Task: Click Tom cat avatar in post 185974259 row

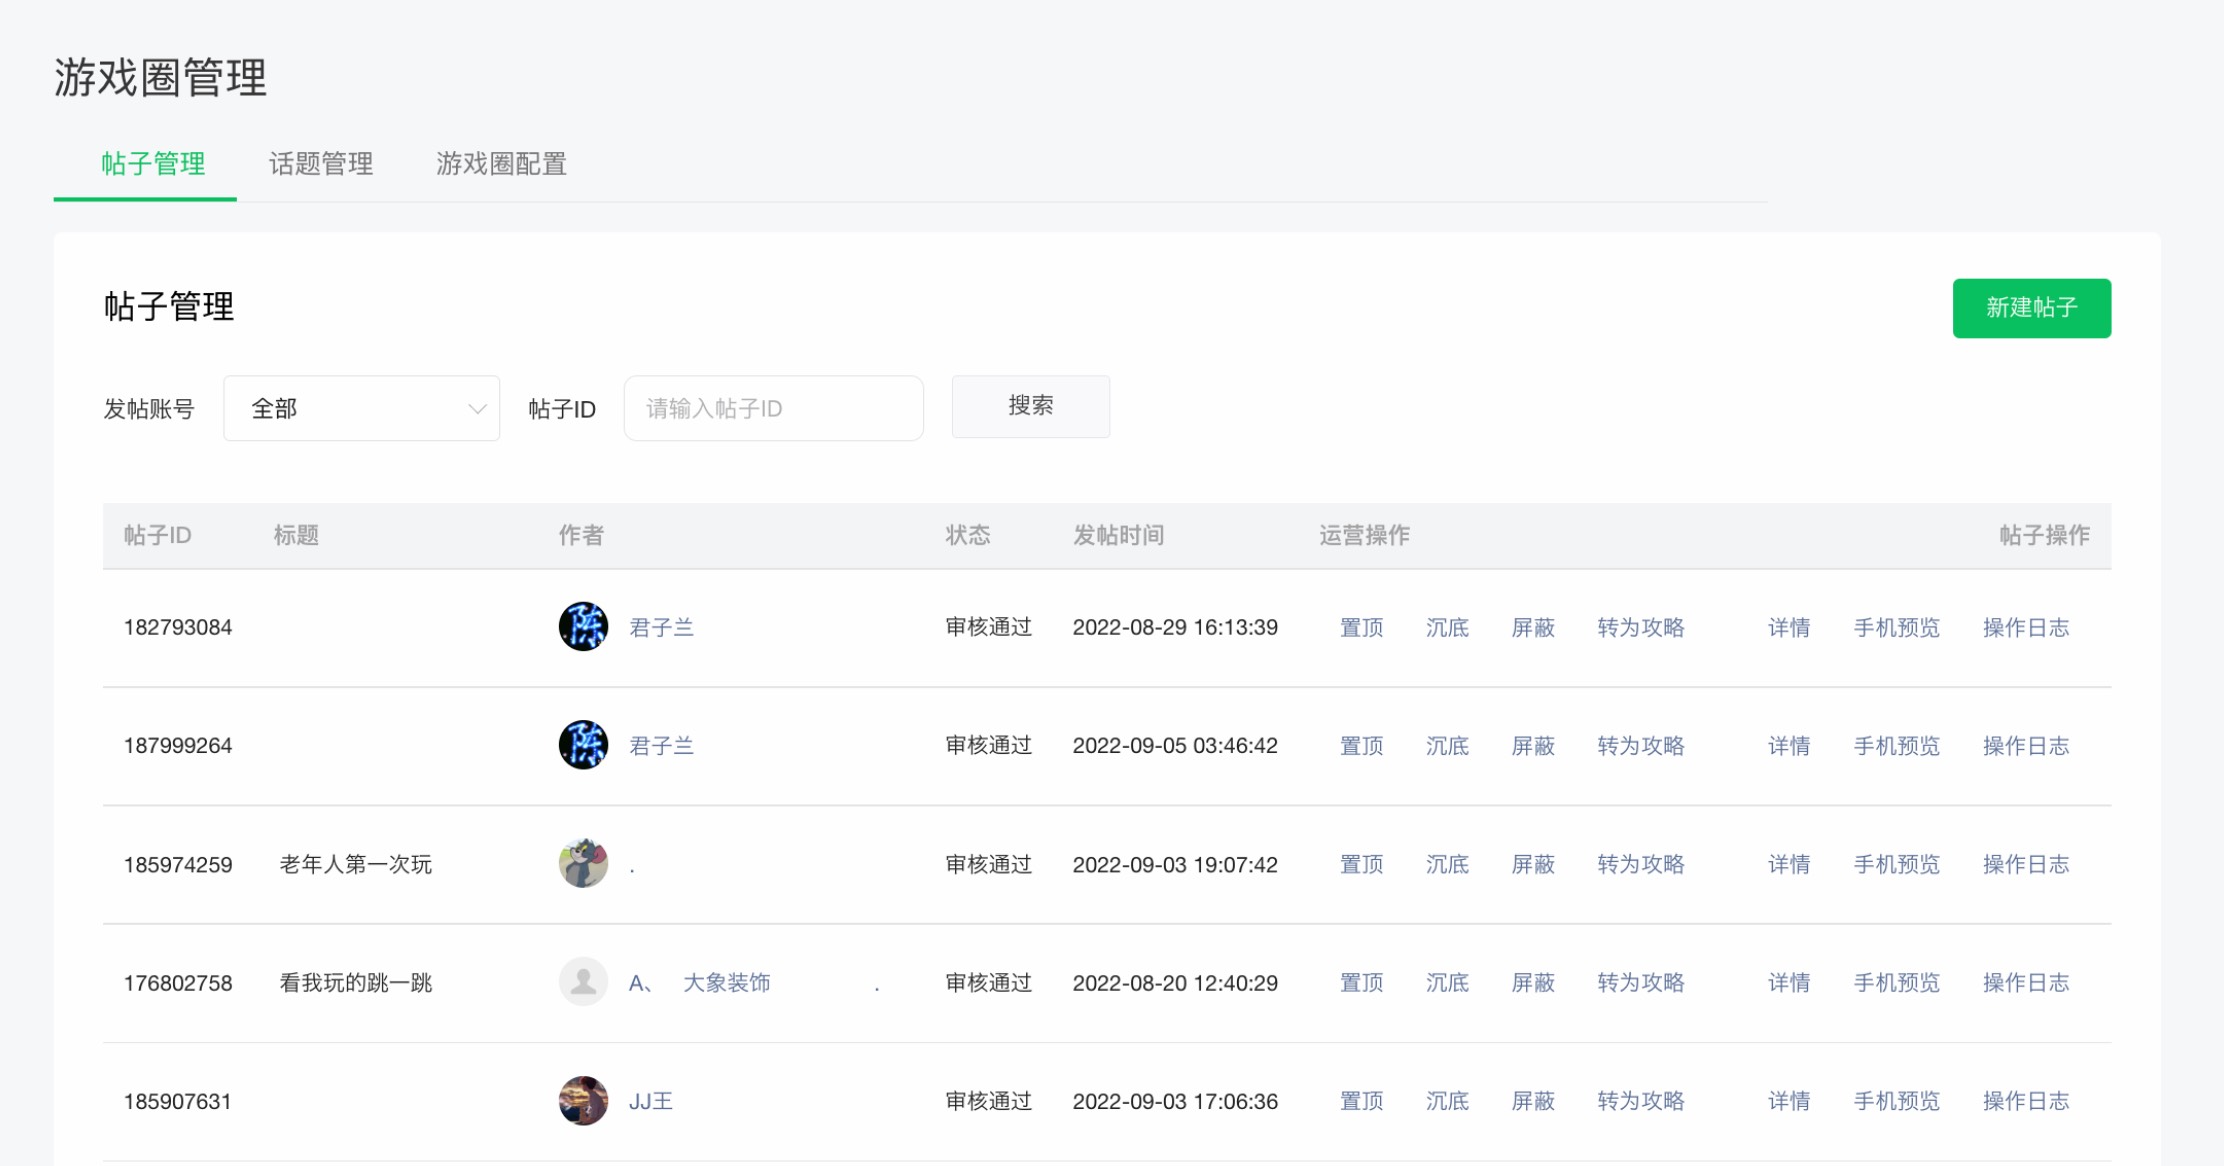Action: coord(583,864)
